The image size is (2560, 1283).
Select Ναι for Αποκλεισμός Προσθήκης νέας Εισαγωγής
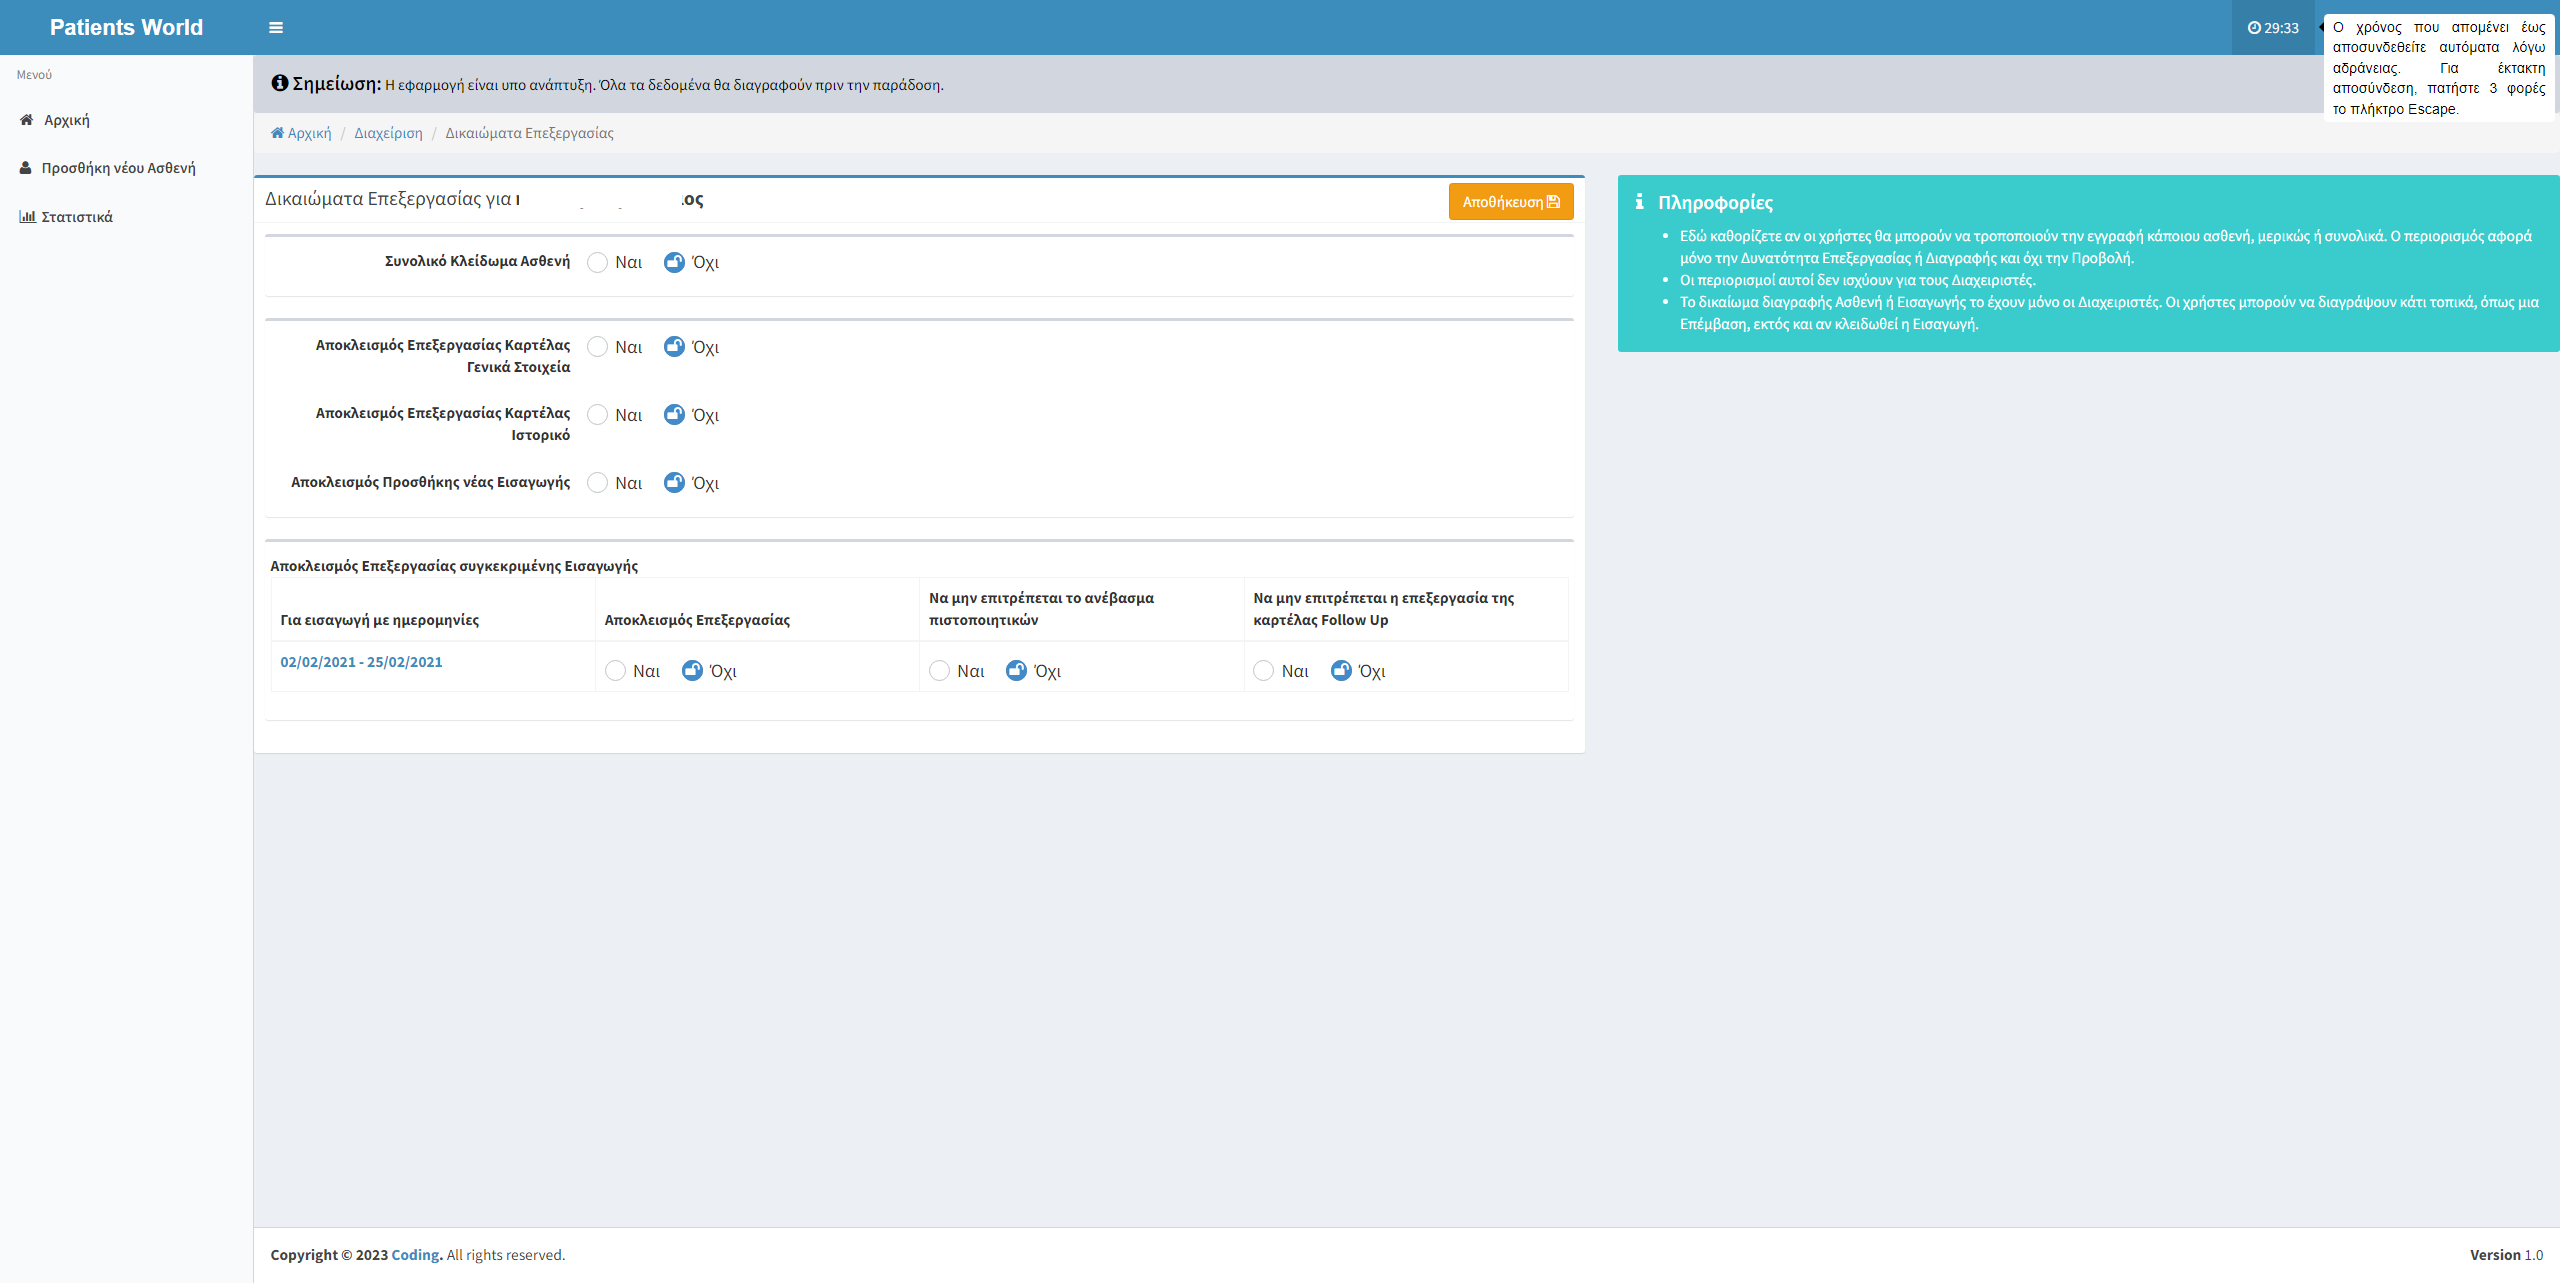[598, 483]
